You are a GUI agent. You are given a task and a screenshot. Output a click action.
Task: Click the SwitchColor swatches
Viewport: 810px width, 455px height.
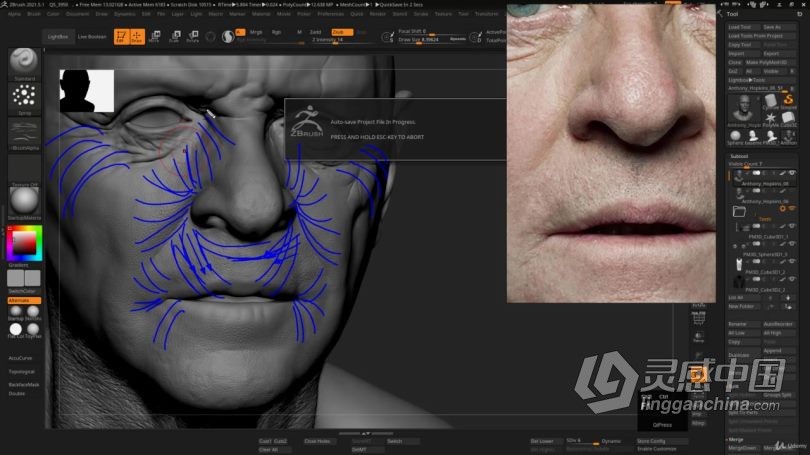[x=24, y=278]
